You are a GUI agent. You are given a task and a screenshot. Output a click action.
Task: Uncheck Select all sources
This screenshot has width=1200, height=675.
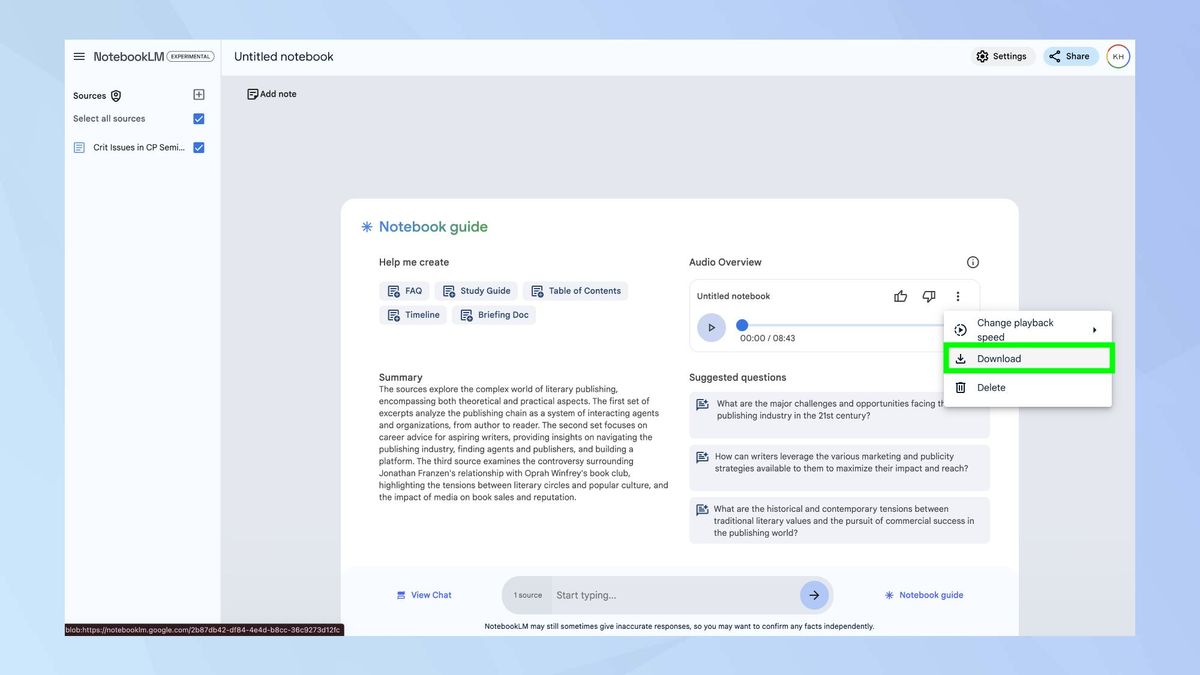(198, 118)
